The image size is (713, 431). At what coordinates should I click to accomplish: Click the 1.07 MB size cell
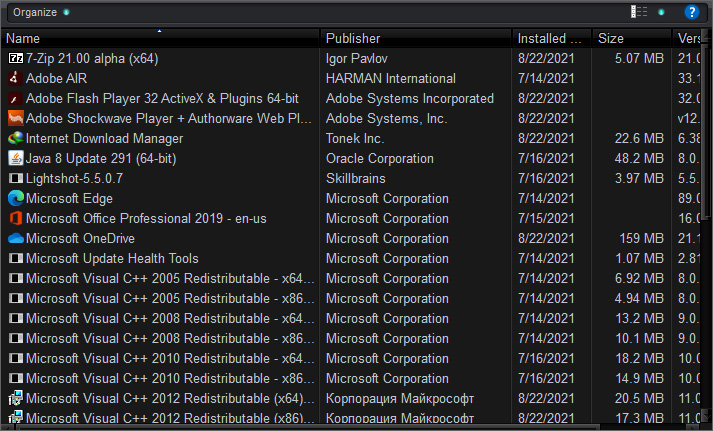[x=639, y=258]
